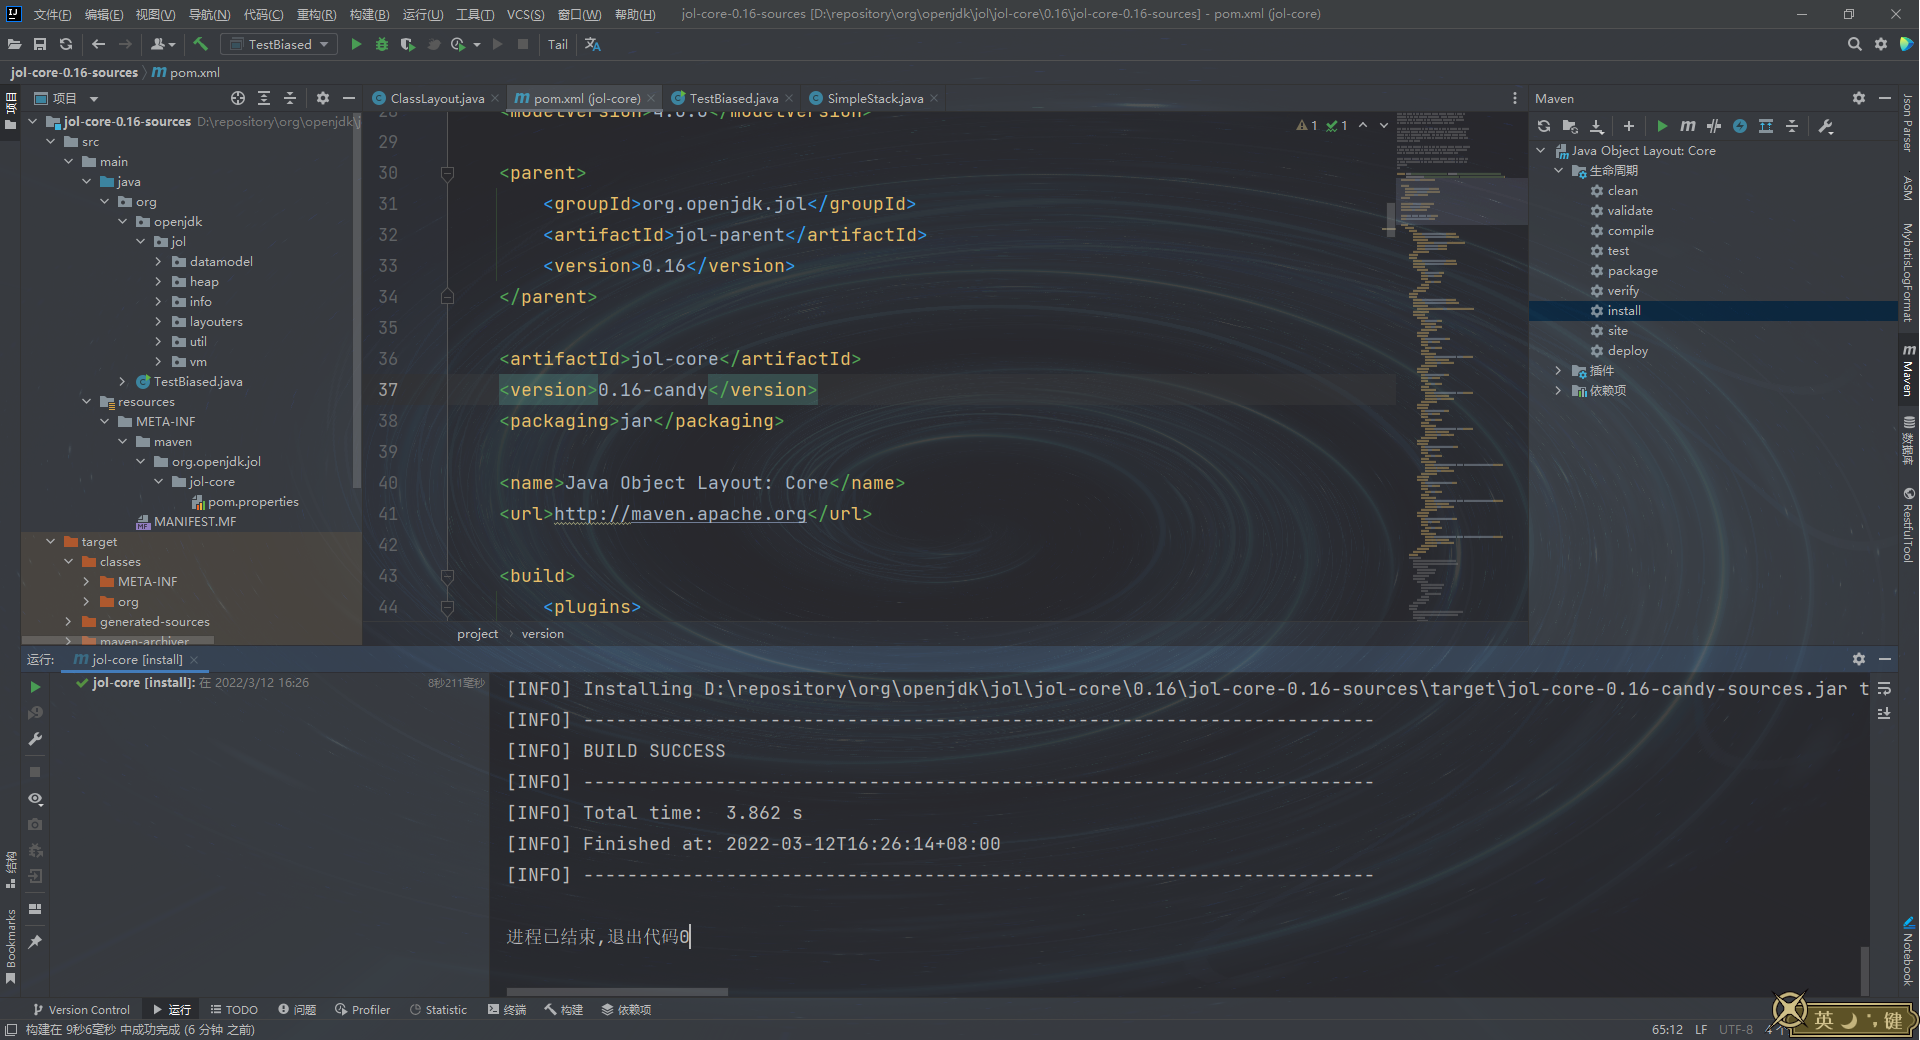Expand the 依赖项 node in Maven panel
This screenshot has width=1920, height=1040.
click(x=1558, y=391)
